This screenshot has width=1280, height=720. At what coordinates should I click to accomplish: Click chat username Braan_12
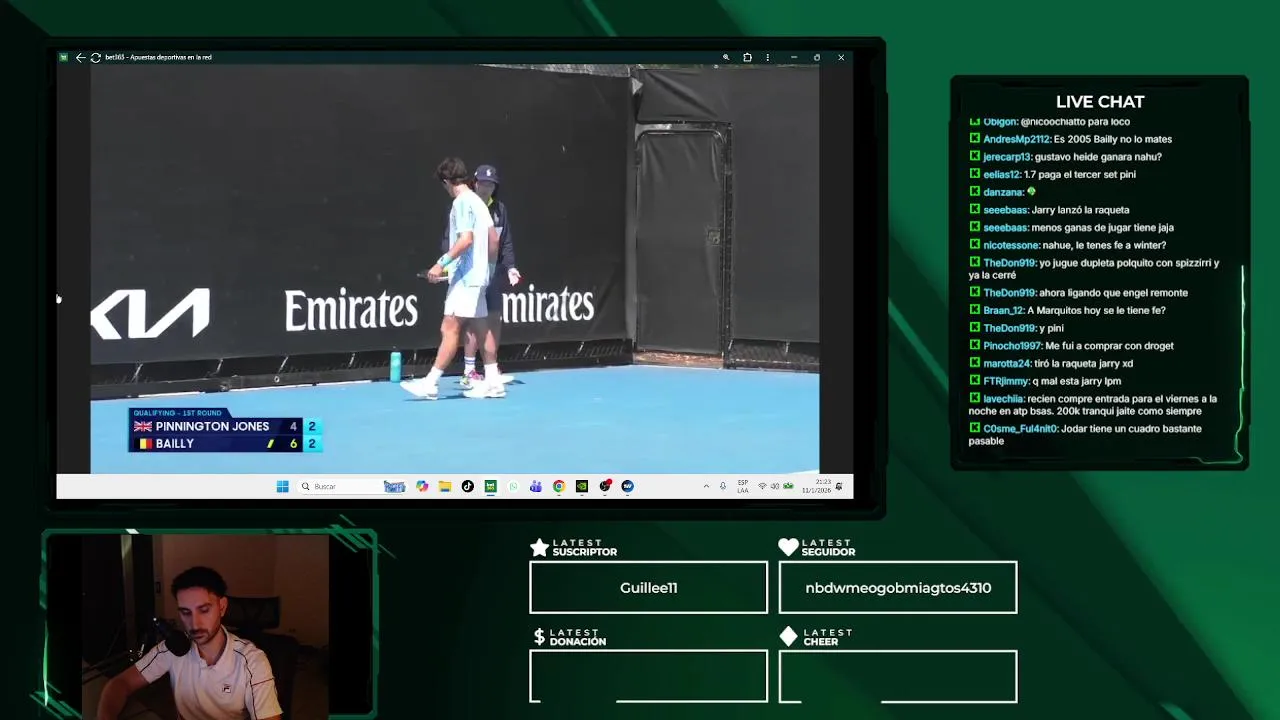tap(1004, 310)
